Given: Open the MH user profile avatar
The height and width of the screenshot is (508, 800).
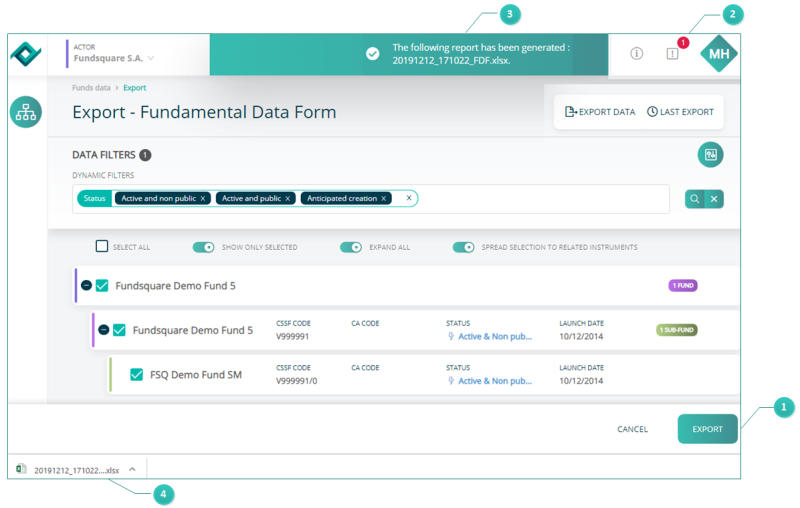Looking at the screenshot, I should point(718,54).
